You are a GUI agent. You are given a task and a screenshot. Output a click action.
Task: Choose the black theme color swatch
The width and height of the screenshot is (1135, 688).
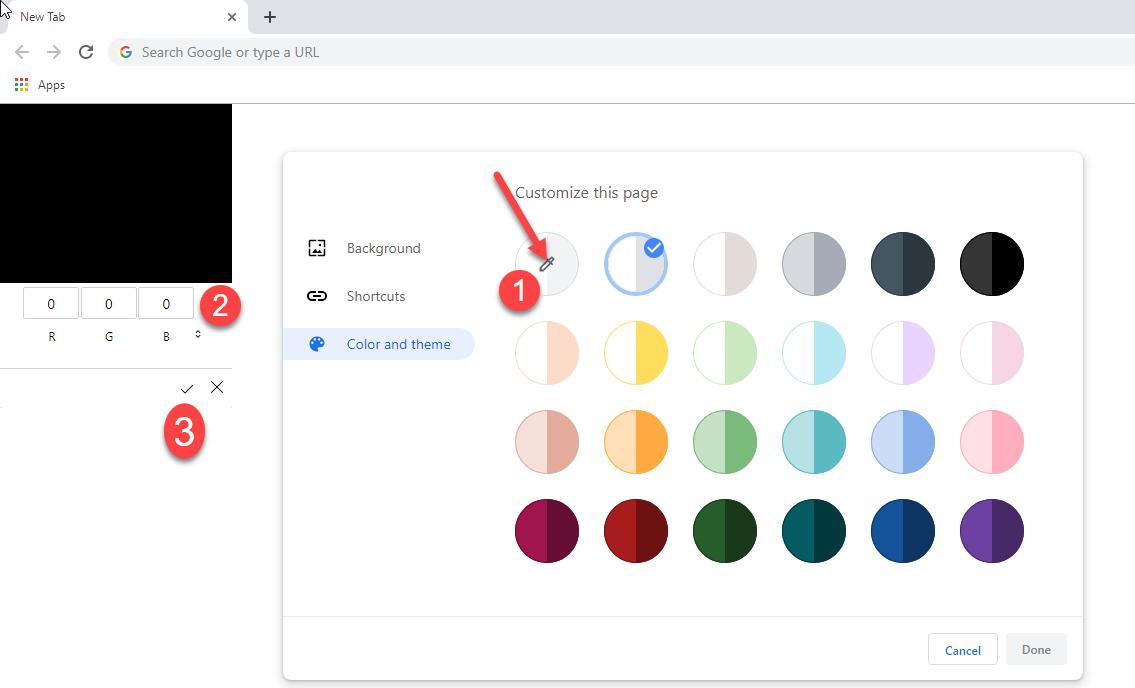pyautogui.click(x=992, y=264)
